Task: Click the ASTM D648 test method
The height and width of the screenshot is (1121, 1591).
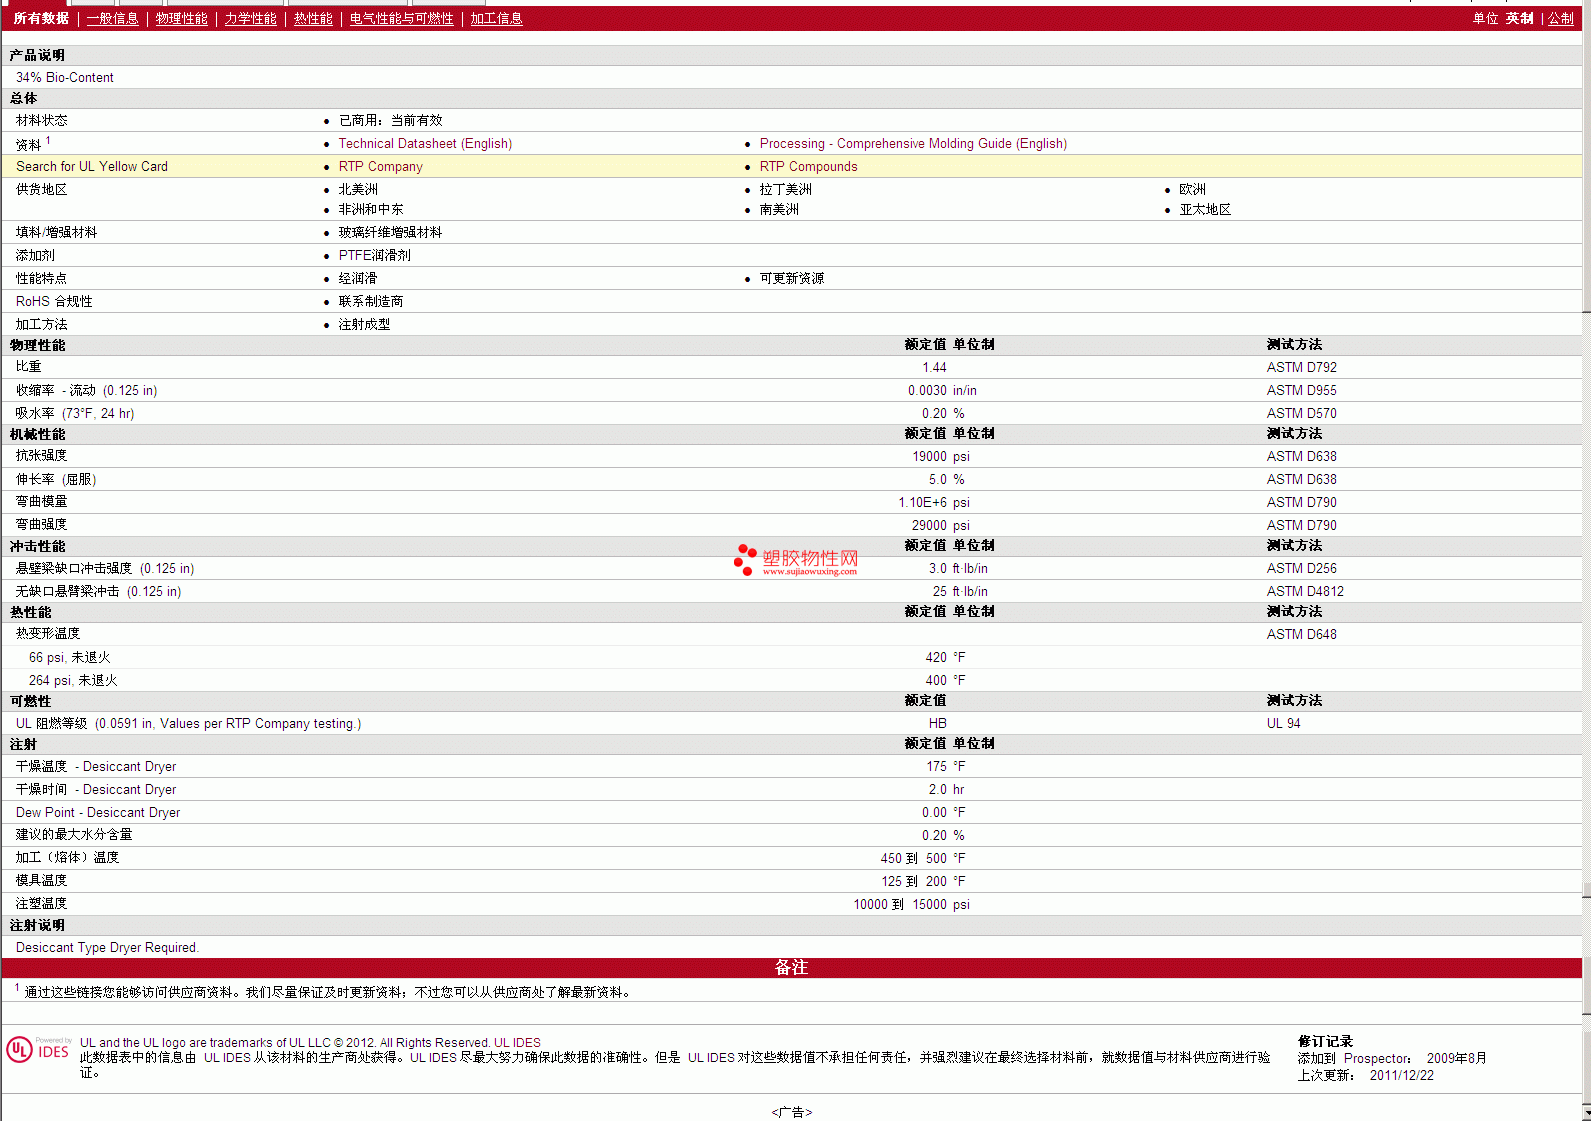Action: tap(1301, 635)
